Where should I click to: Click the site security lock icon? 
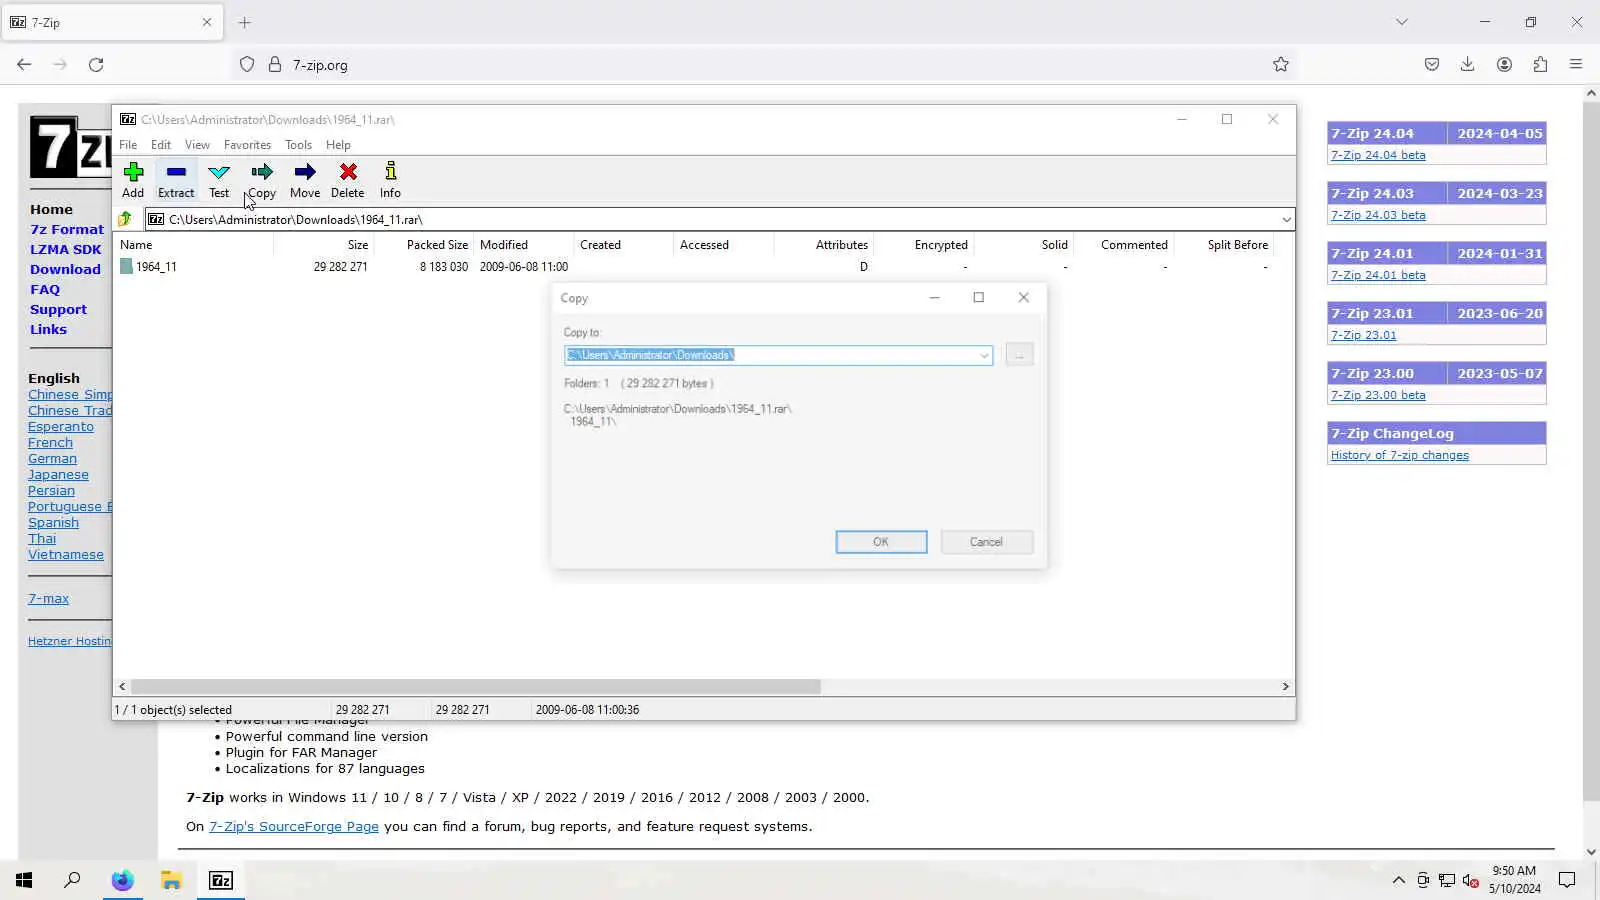[275, 64]
